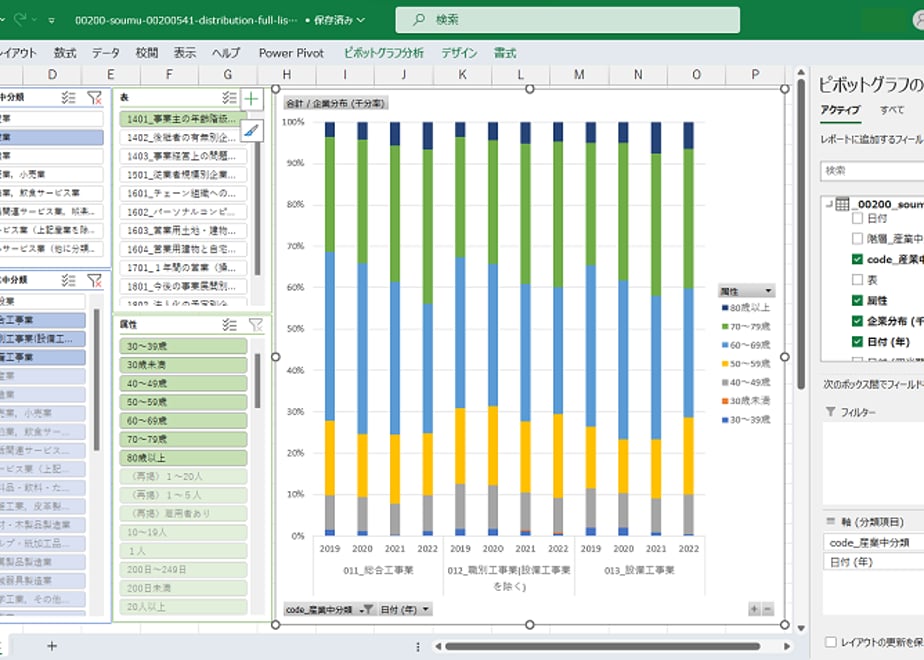
Task: Check the 日付 field checkbox
Action: click(x=857, y=218)
